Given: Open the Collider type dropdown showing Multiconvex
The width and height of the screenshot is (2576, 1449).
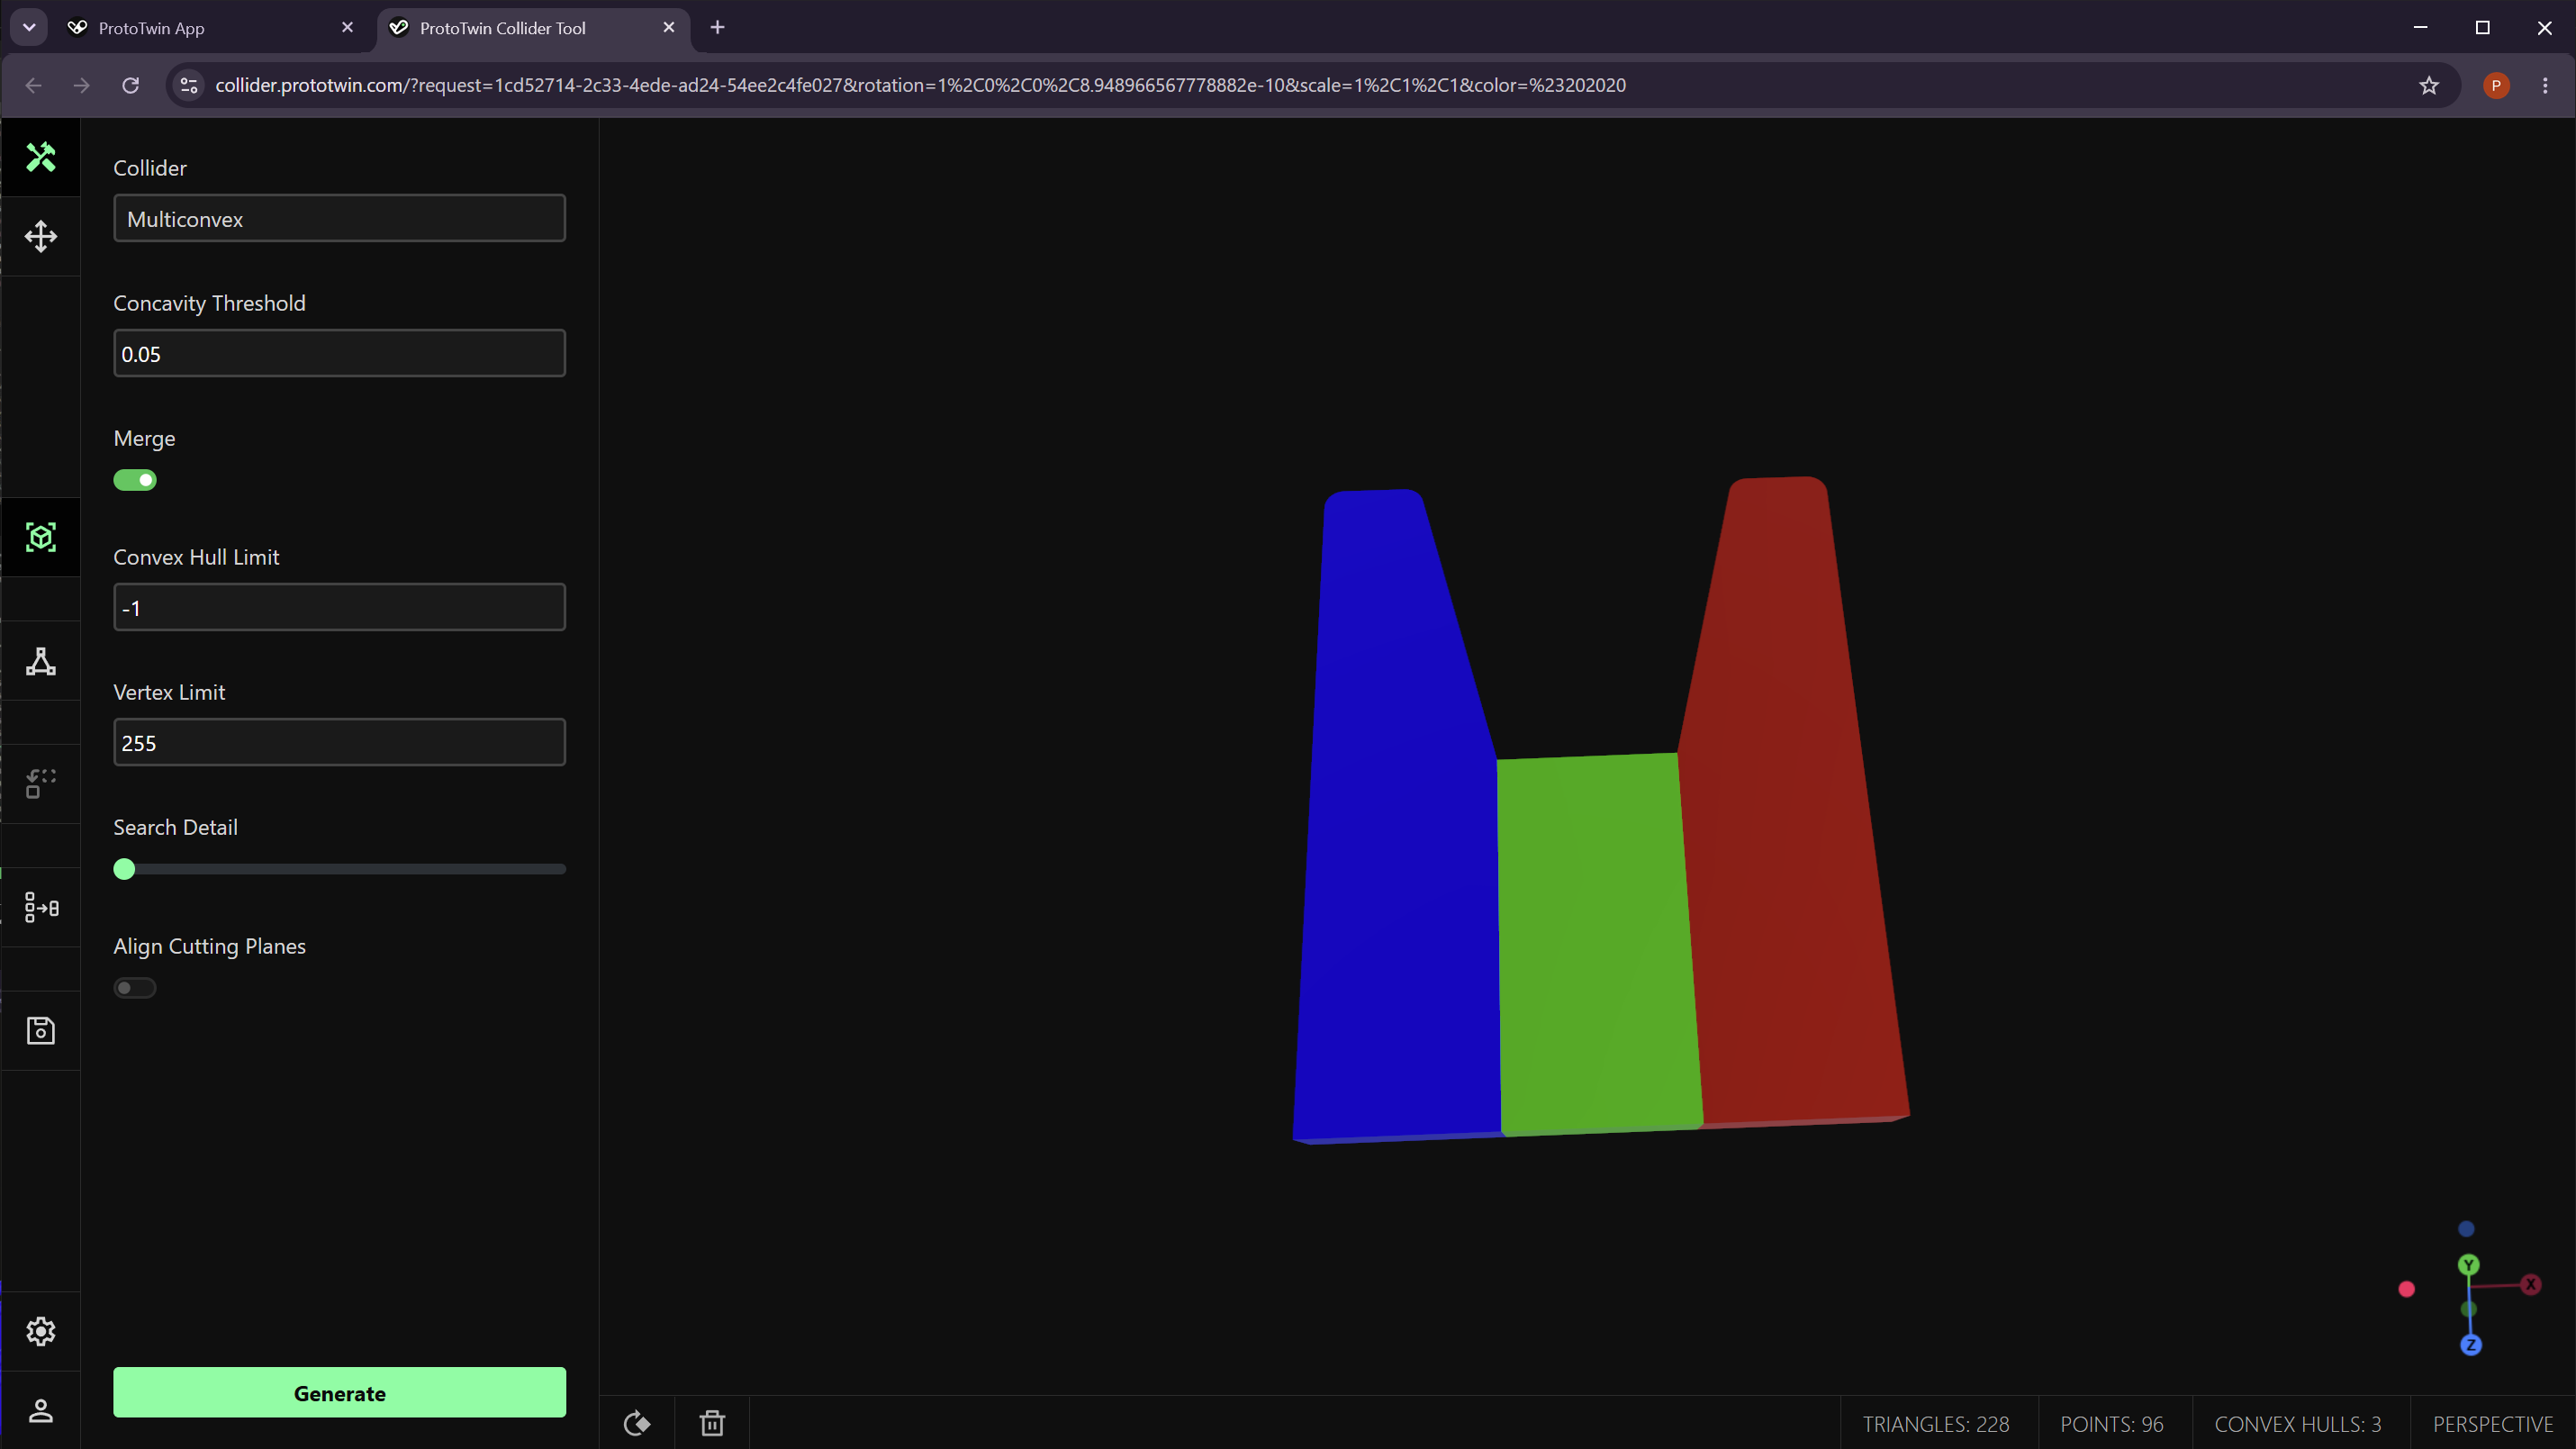Looking at the screenshot, I should coord(339,218).
